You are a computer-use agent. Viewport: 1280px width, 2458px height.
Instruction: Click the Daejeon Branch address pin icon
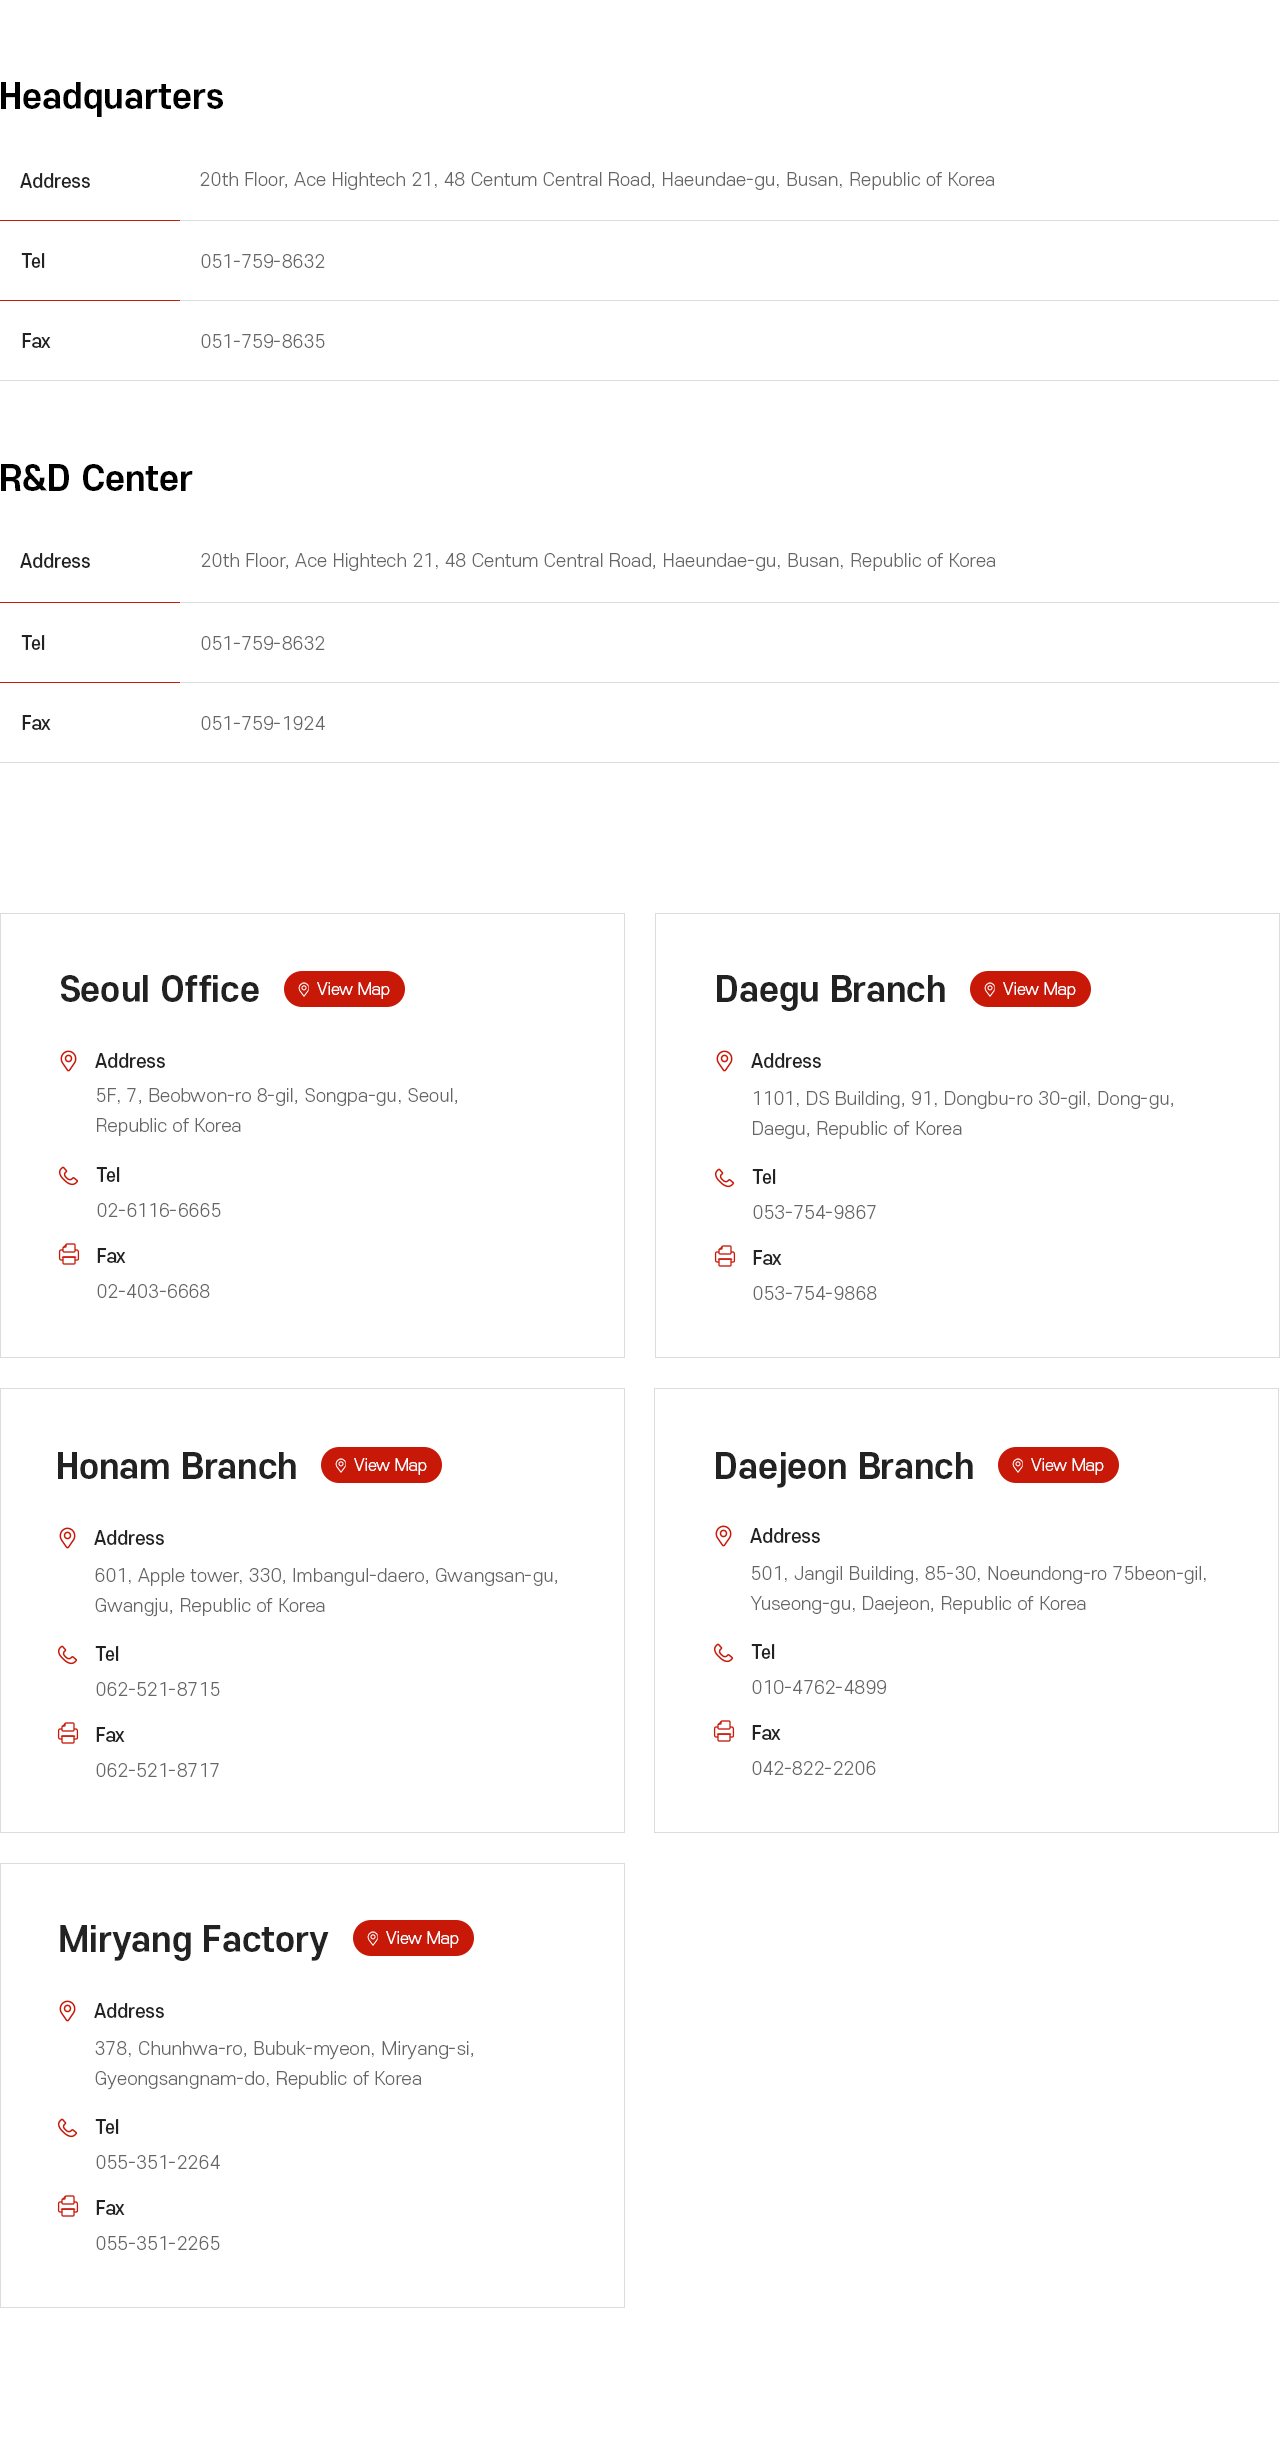[x=724, y=1536]
